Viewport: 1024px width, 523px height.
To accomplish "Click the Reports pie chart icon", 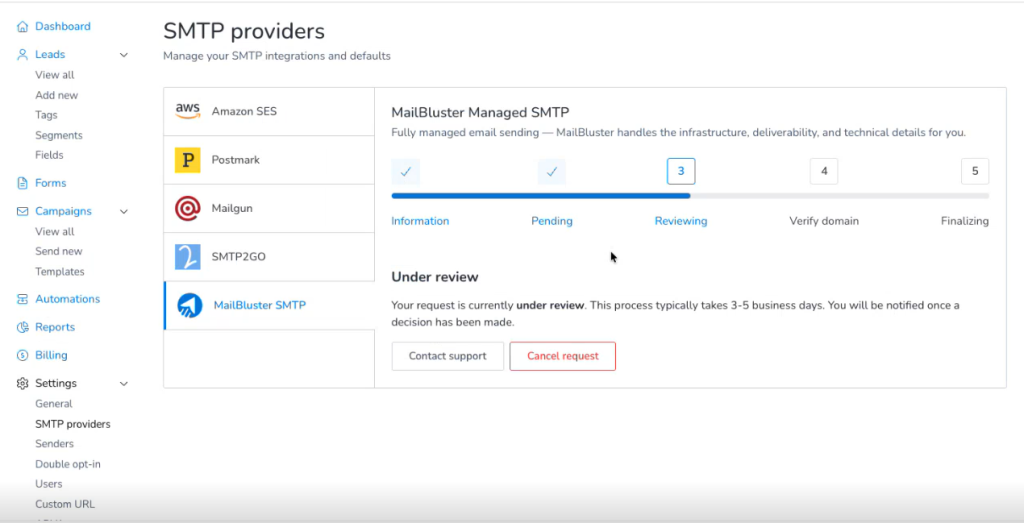I will tap(23, 327).
